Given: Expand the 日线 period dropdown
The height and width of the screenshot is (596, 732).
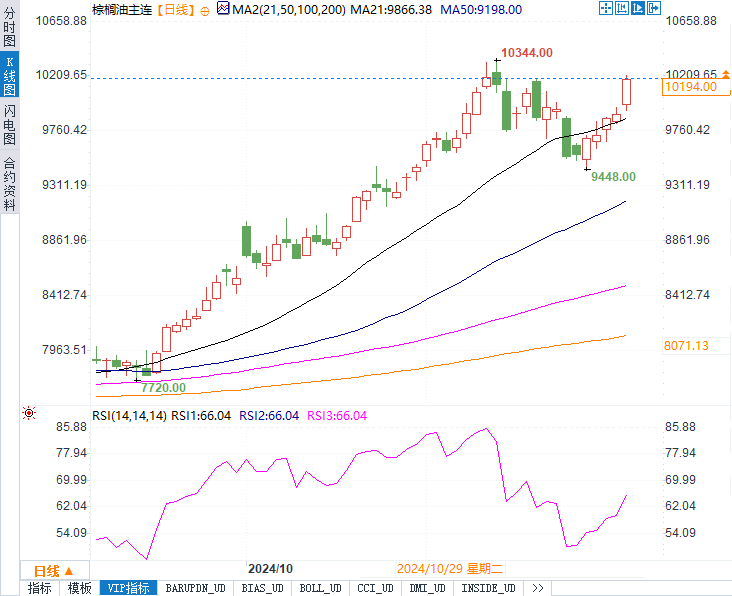Looking at the screenshot, I should (55, 571).
